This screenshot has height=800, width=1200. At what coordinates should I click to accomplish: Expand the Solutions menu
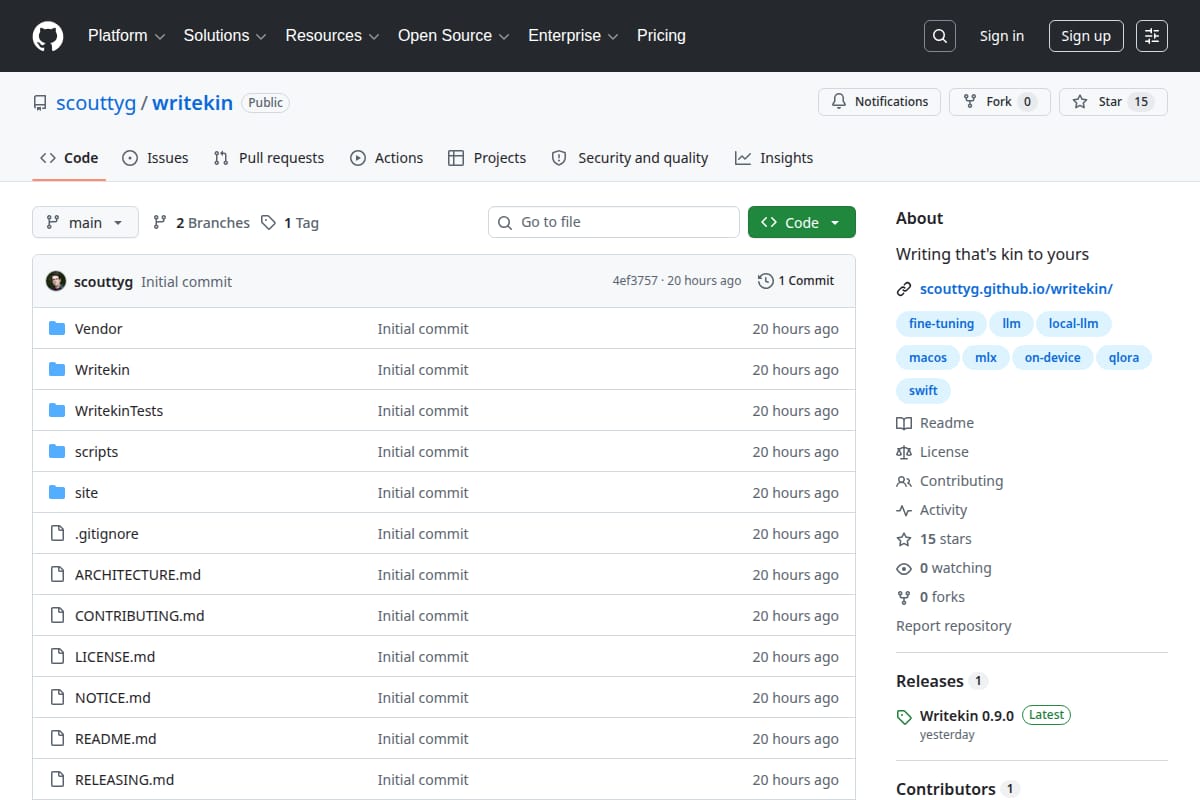tap(225, 36)
